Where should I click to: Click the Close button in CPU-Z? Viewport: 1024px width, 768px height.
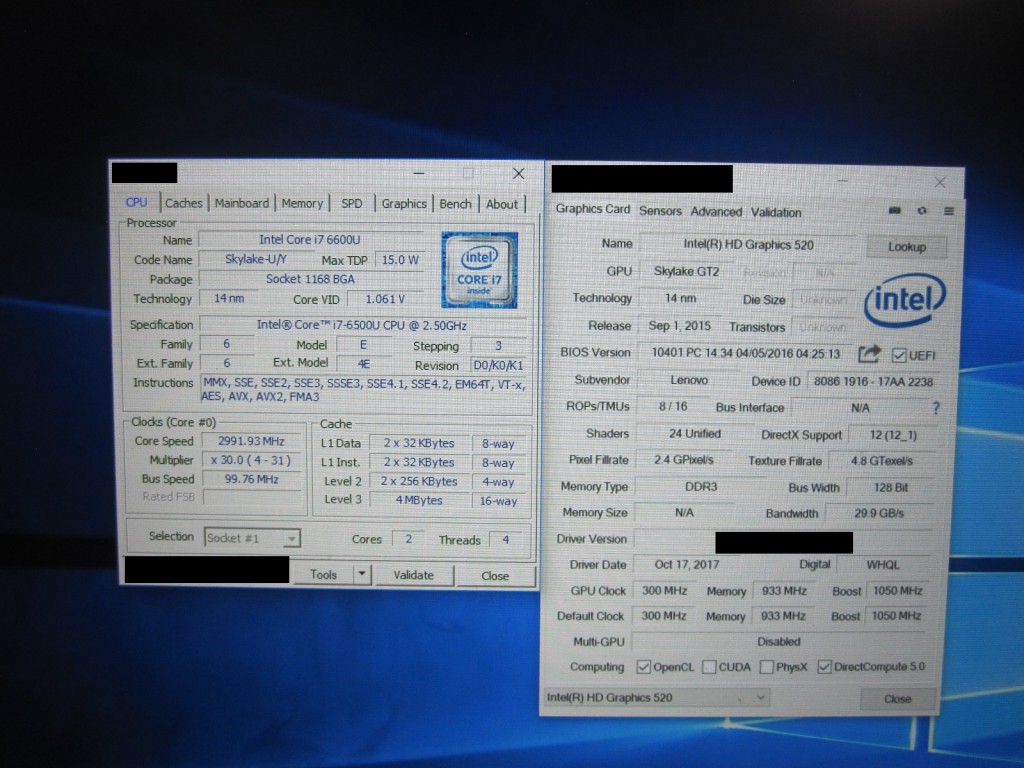(495, 576)
